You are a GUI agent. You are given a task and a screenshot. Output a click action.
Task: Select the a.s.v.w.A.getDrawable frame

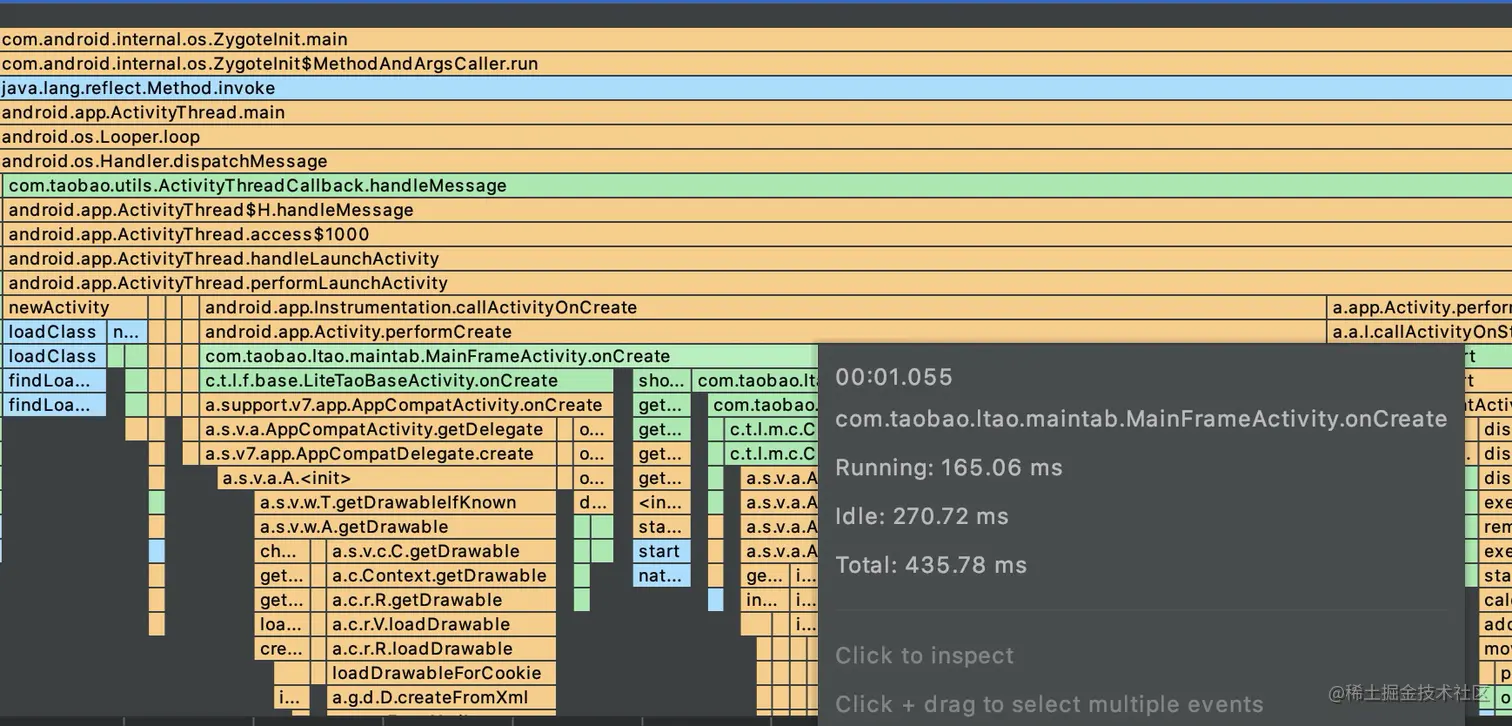coord(405,527)
